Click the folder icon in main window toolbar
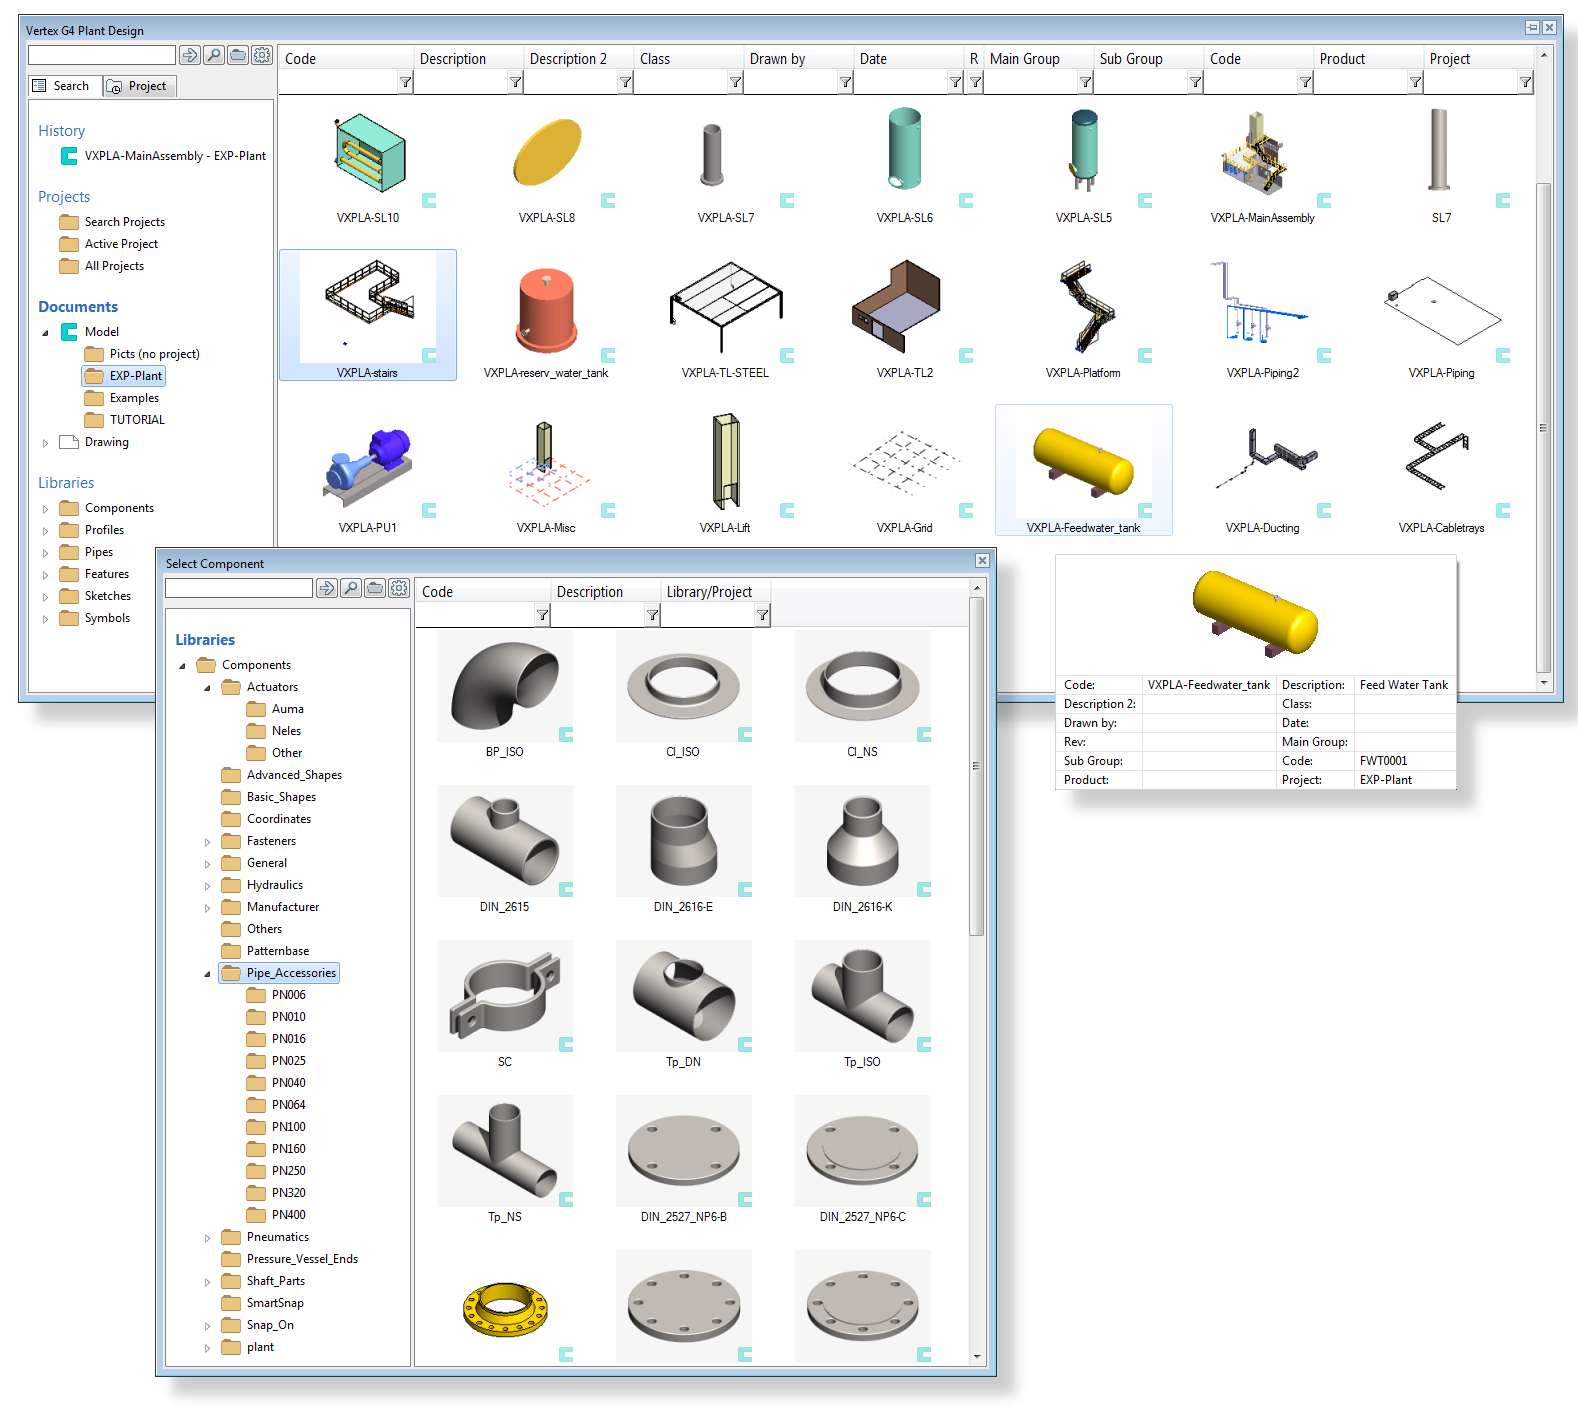Viewport: 1578px width, 1412px height. coord(238,55)
